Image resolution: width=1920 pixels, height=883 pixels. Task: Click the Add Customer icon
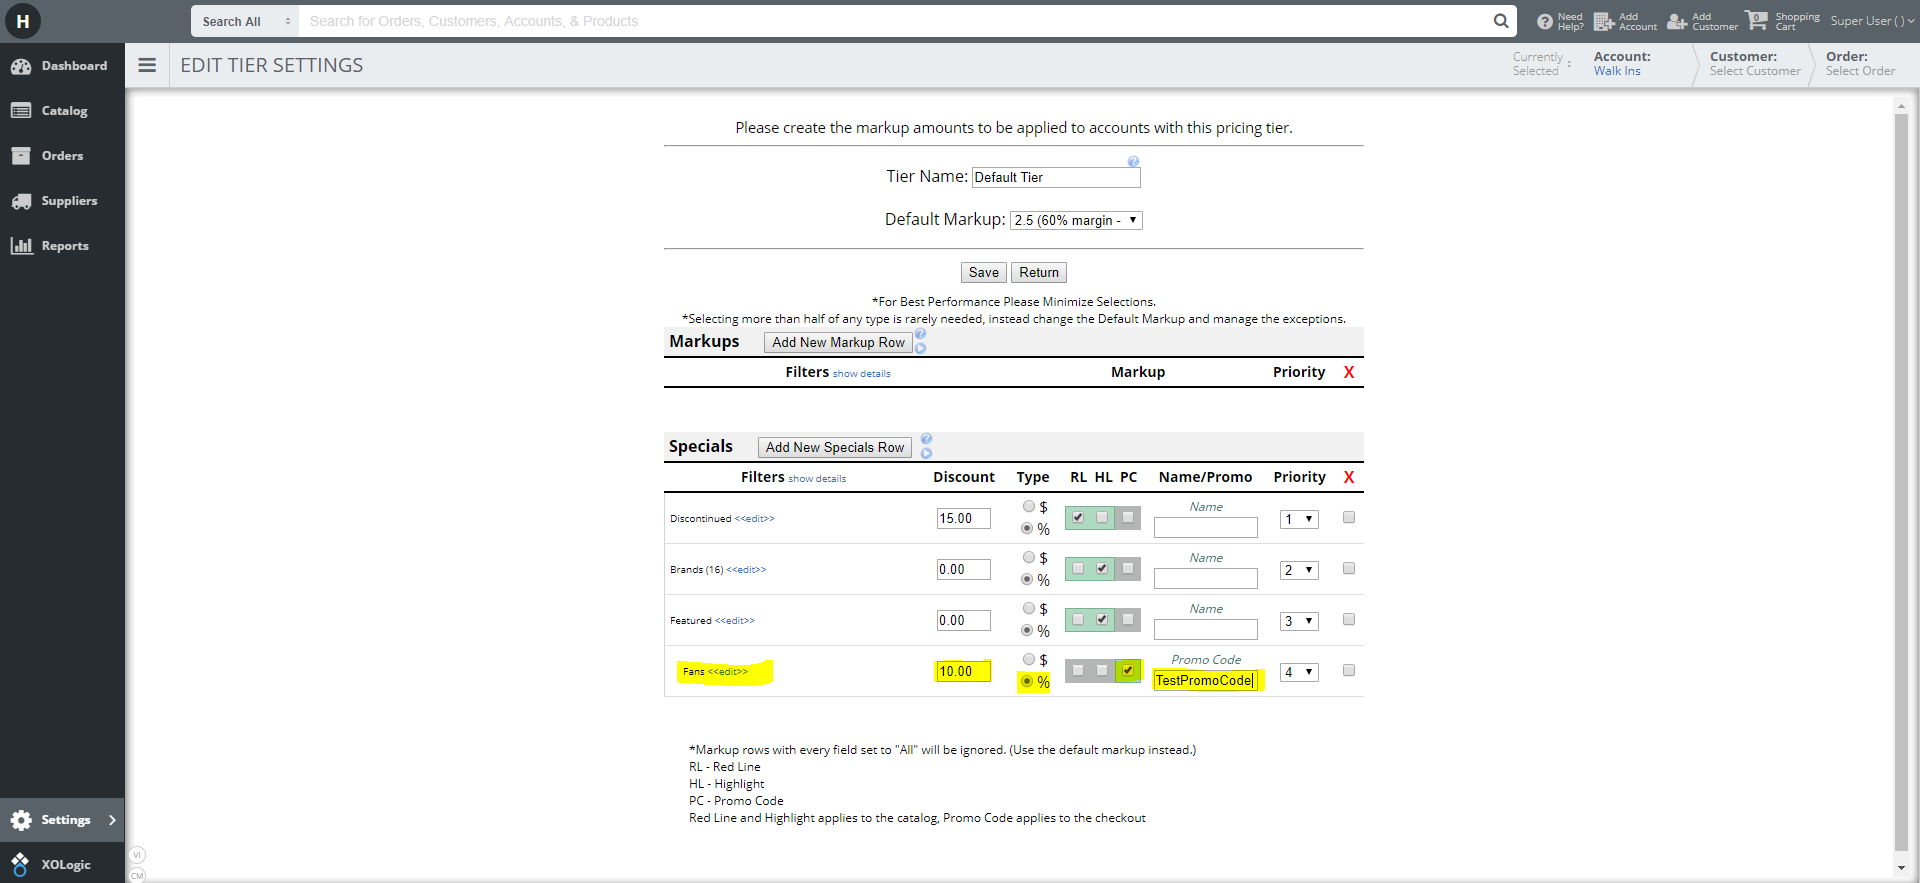pos(1677,21)
